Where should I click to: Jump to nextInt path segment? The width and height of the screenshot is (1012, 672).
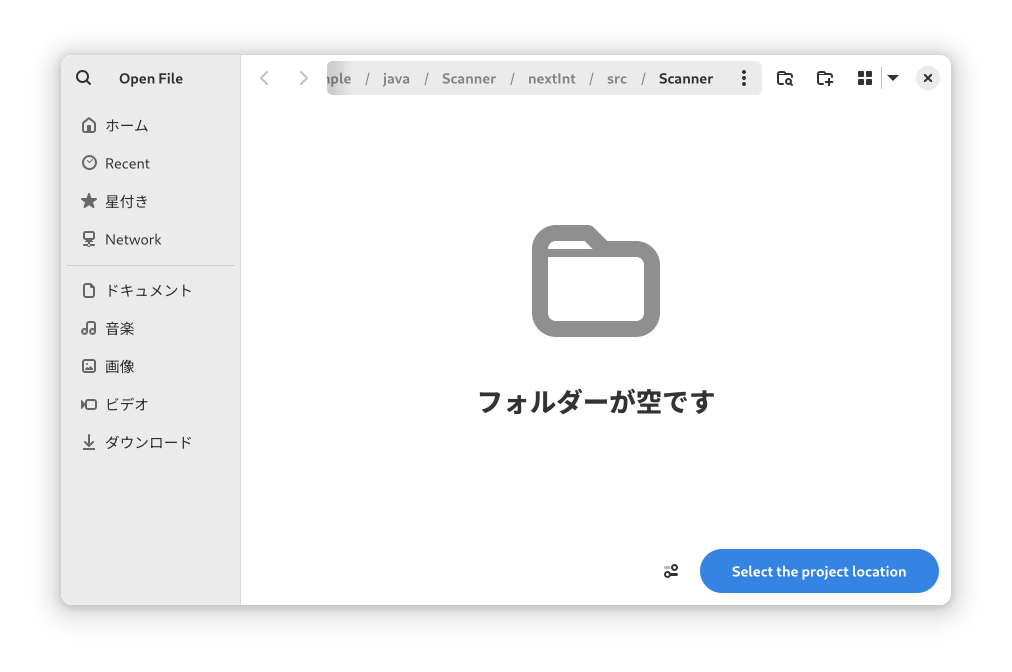click(x=551, y=79)
